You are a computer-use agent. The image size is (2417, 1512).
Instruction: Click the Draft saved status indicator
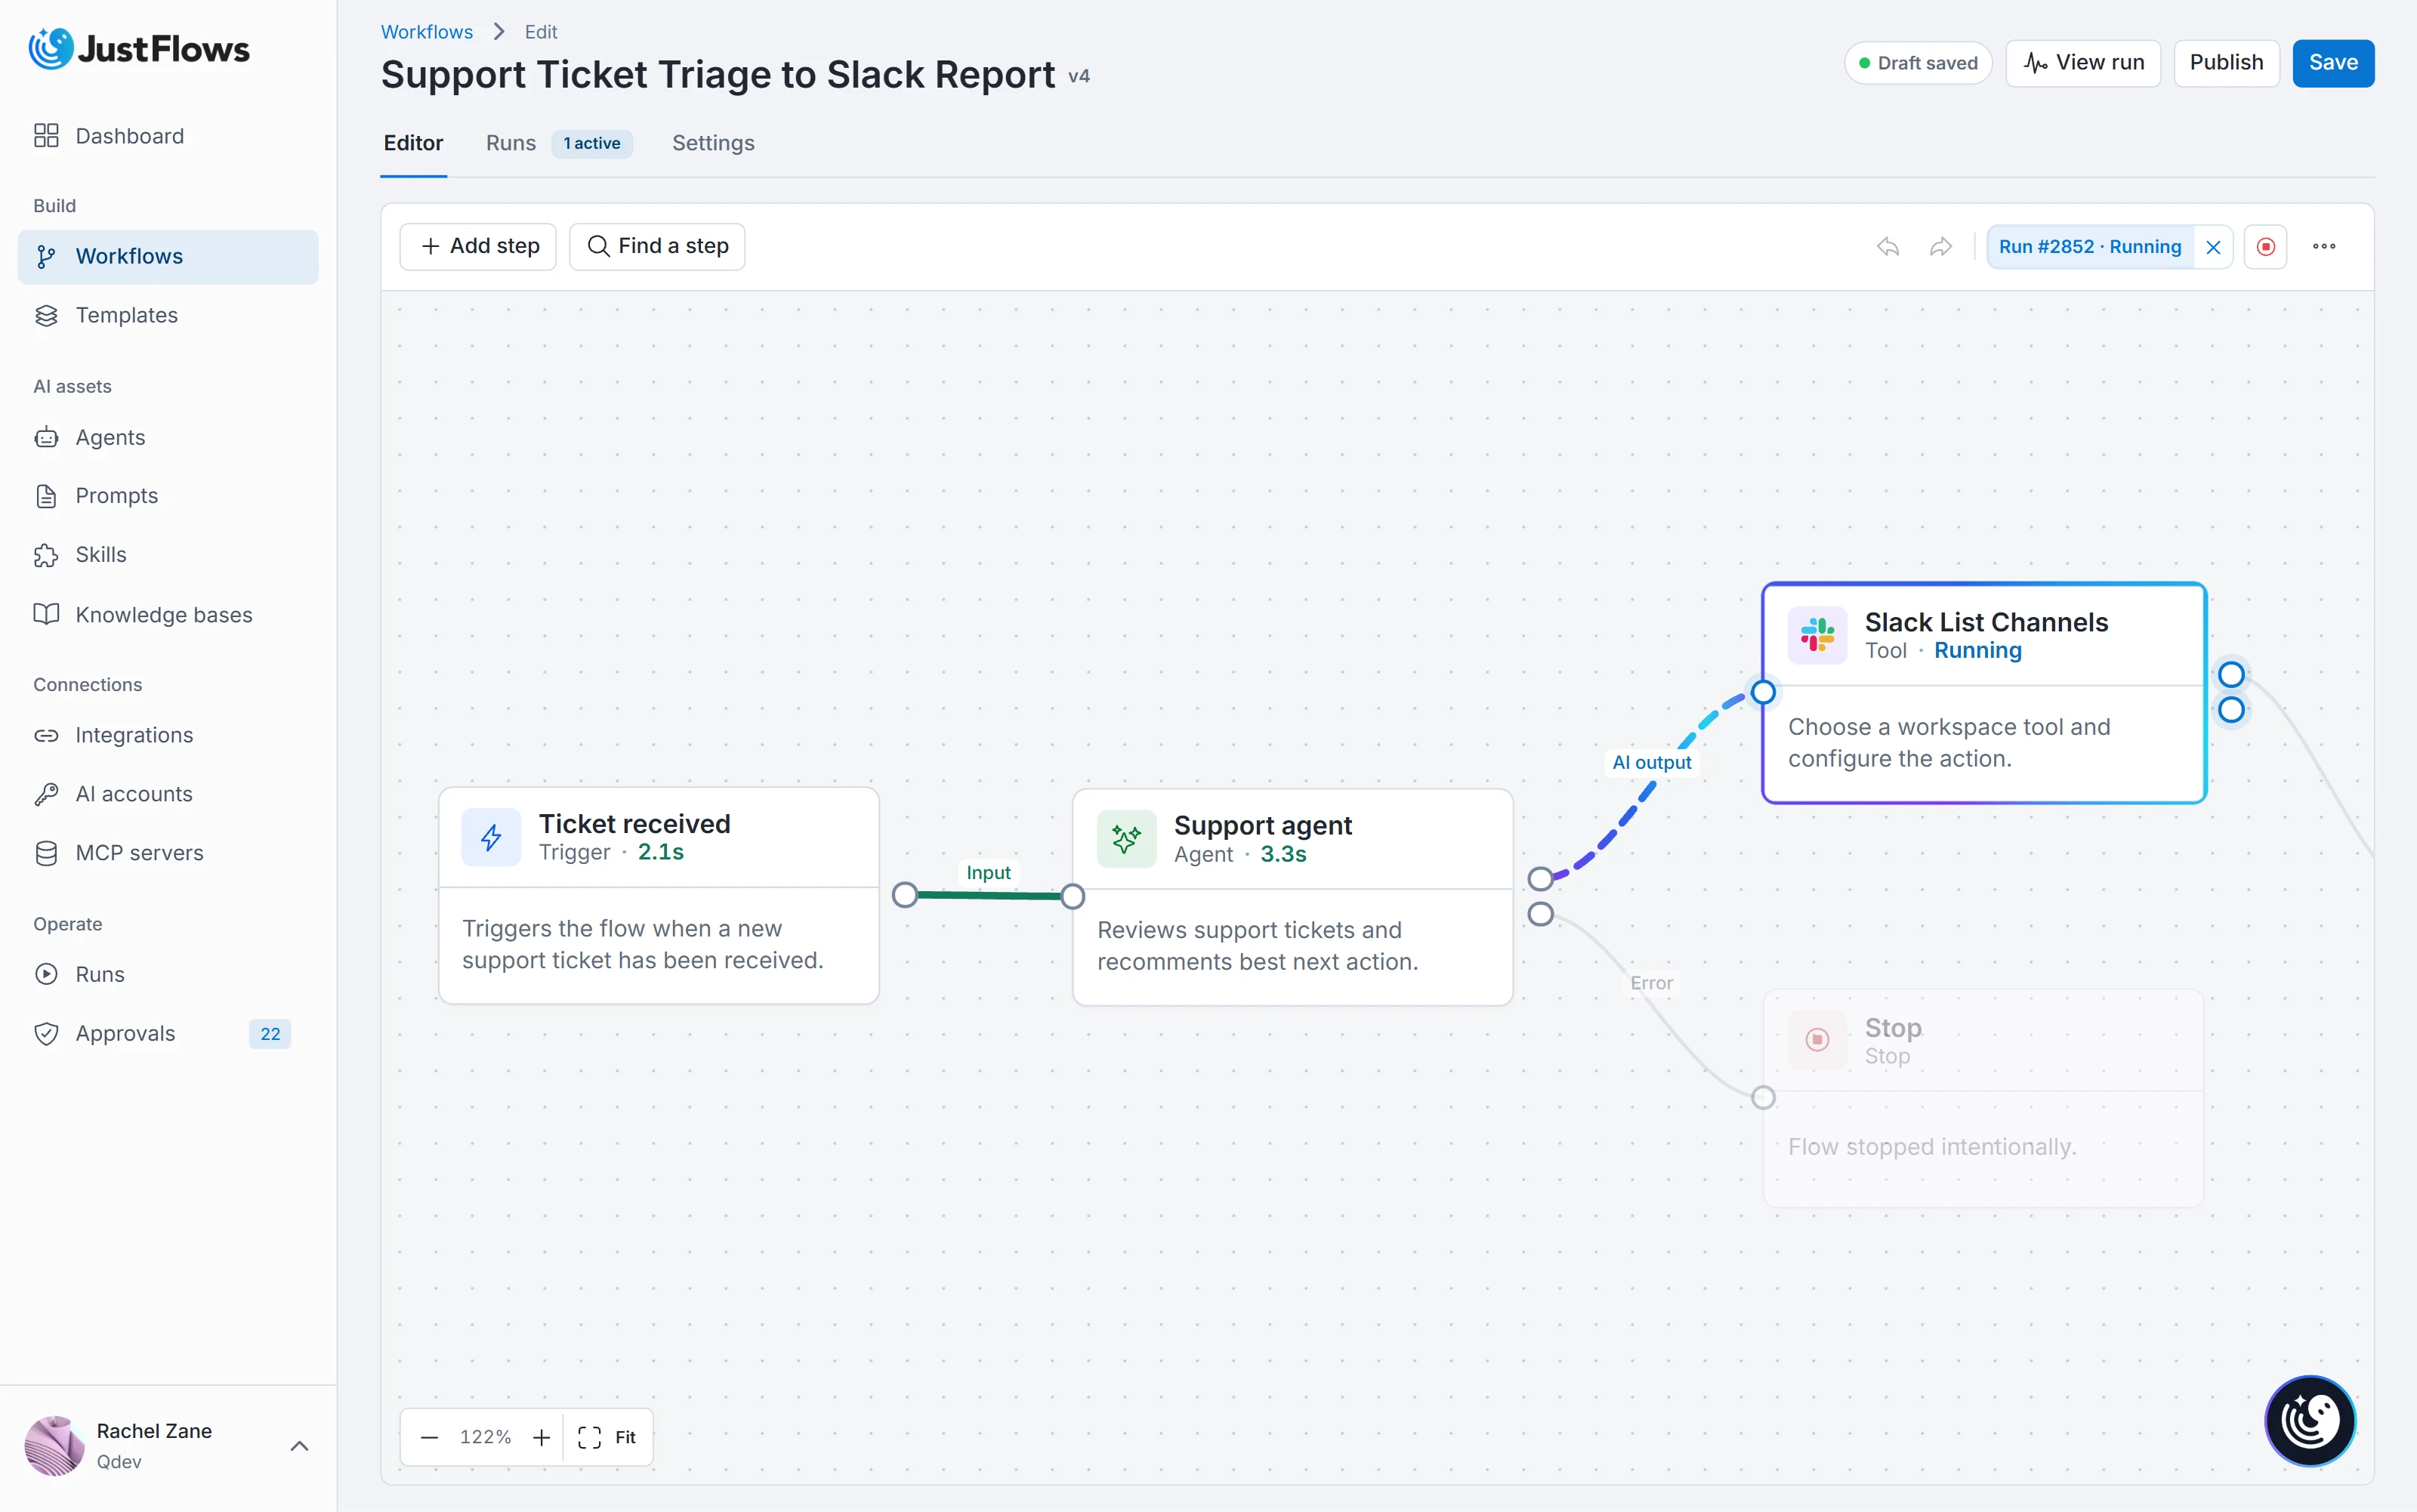pos(1918,63)
